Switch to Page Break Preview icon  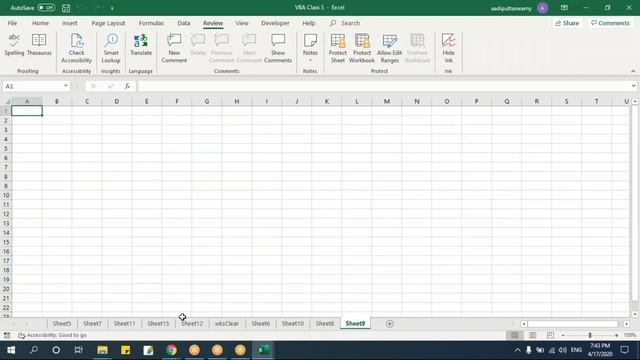click(550, 335)
